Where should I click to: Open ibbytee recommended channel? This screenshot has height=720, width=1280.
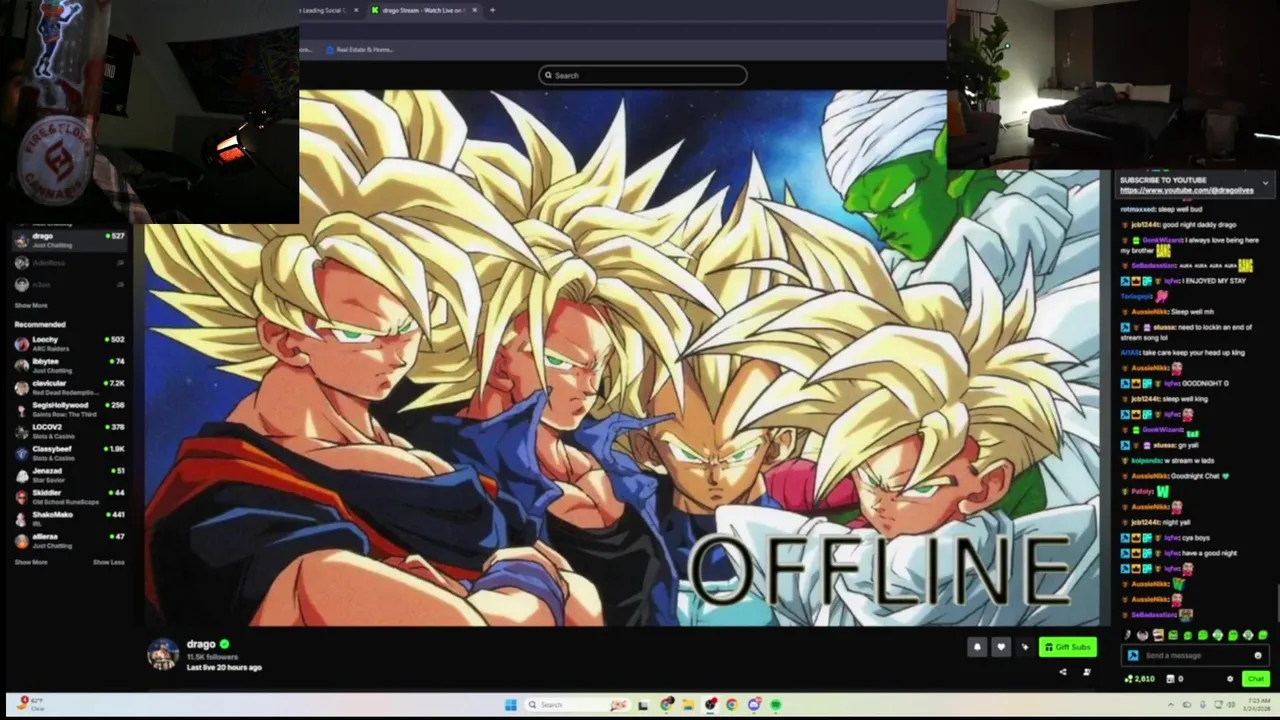(x=70, y=365)
